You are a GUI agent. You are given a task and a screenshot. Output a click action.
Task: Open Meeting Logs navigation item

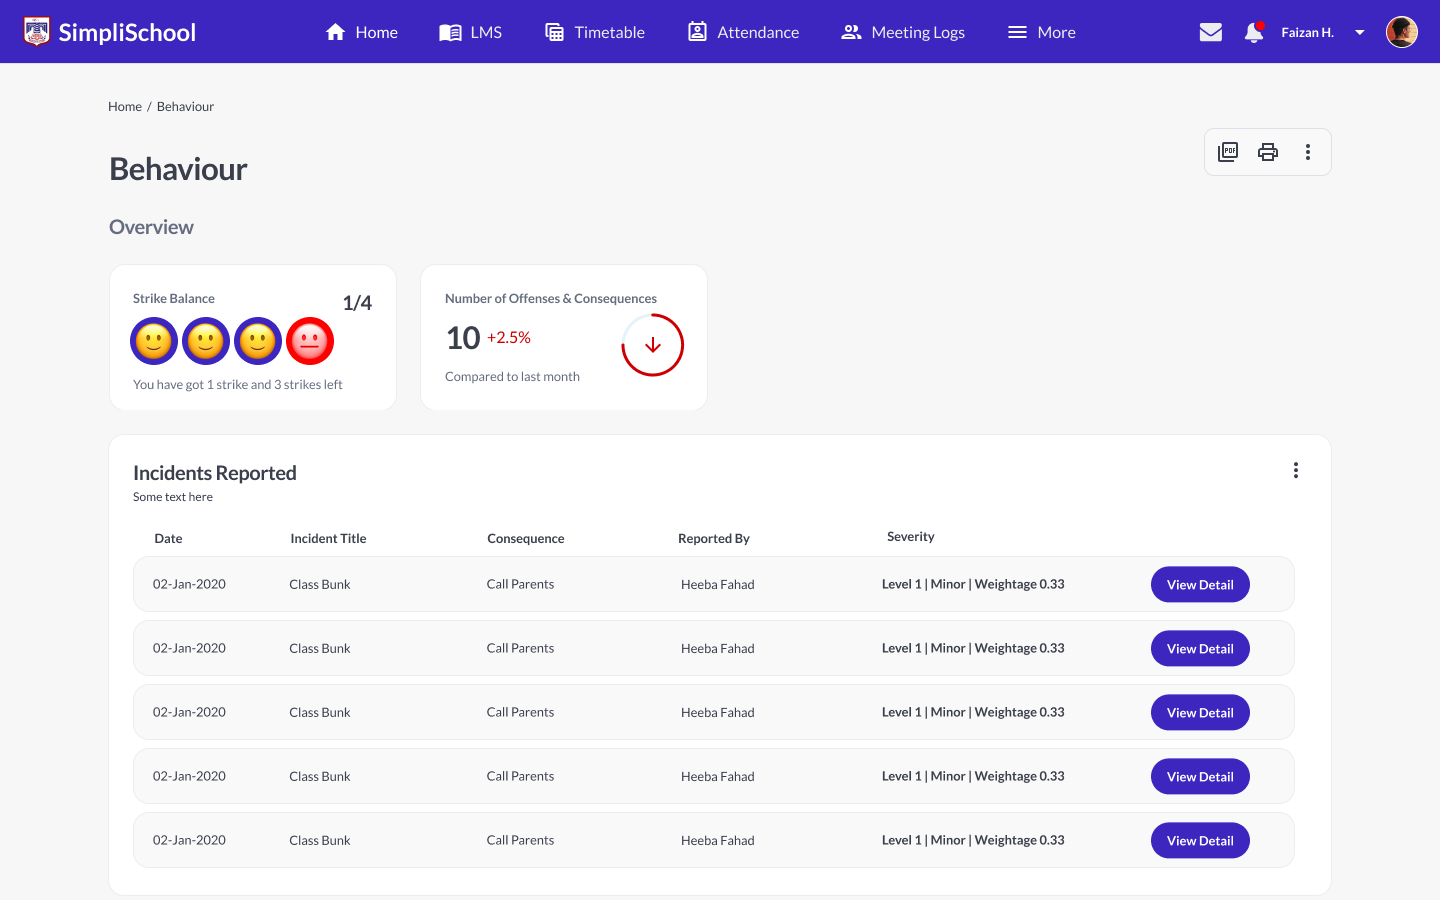pos(903,32)
